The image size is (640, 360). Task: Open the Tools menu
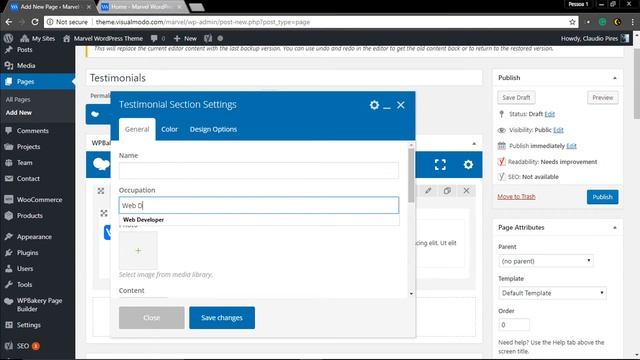pos(24,285)
